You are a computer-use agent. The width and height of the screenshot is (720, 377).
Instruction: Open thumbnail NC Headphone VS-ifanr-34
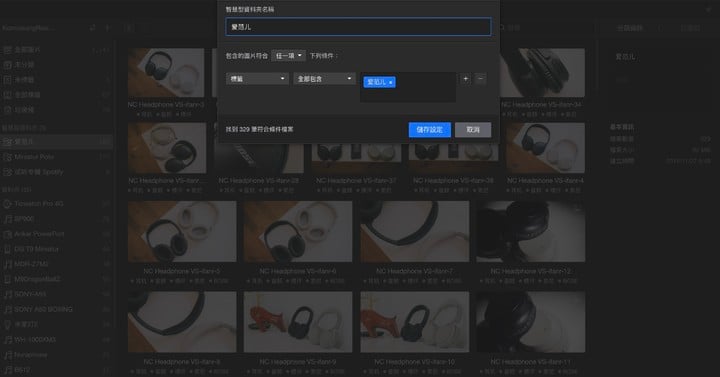(x=542, y=73)
